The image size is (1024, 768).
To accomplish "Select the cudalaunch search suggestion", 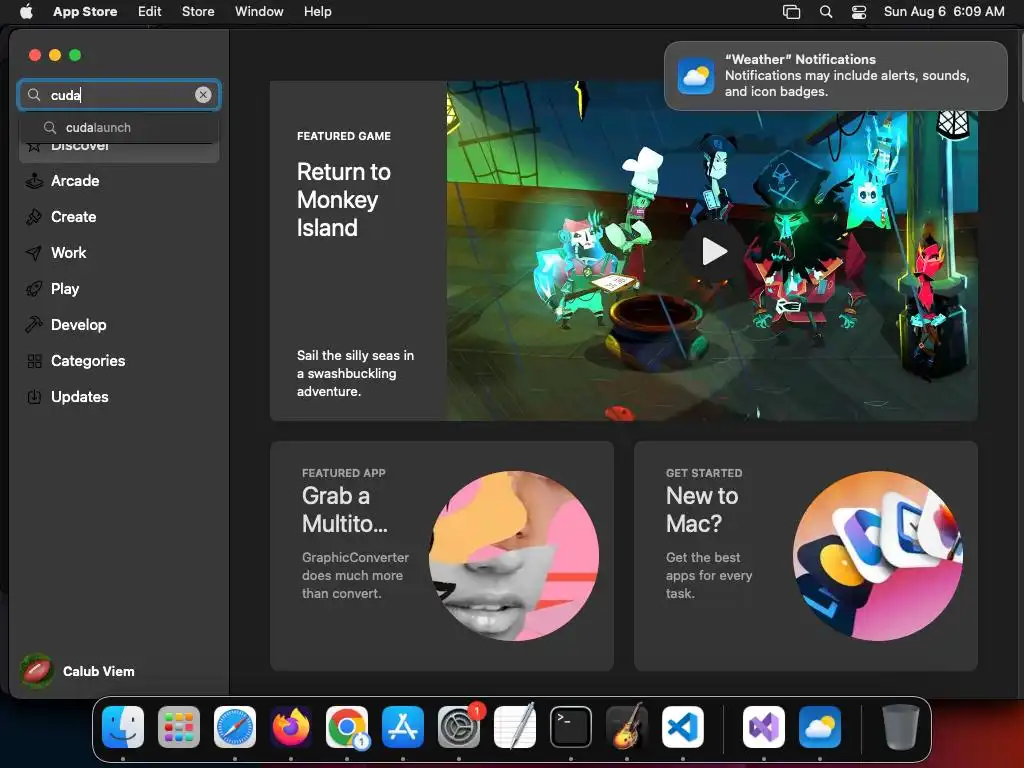I will pos(119,127).
